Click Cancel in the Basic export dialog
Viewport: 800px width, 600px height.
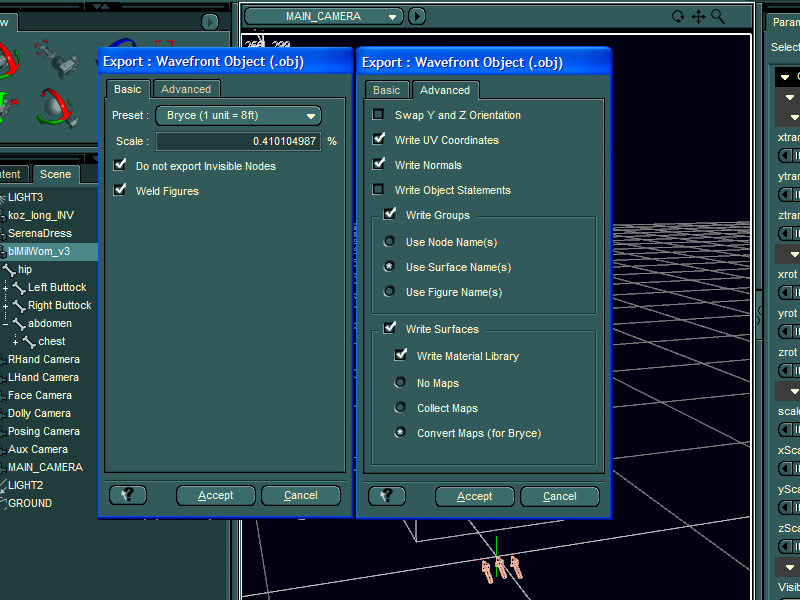(301, 495)
